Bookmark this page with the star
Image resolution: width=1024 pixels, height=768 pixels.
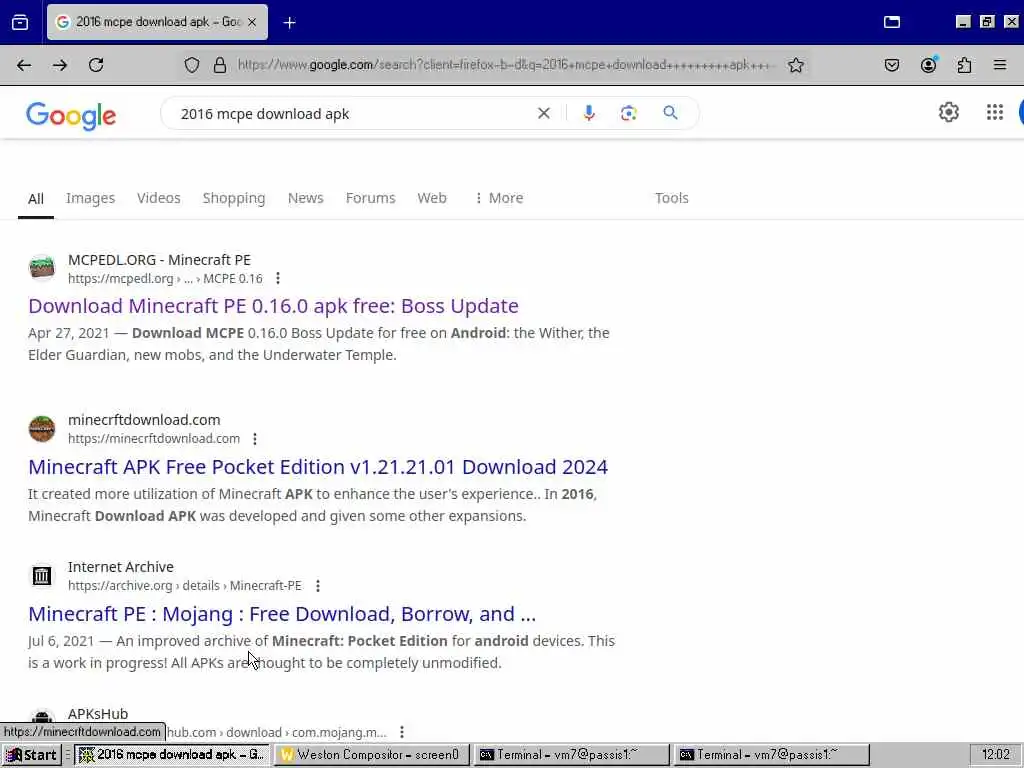795,65
